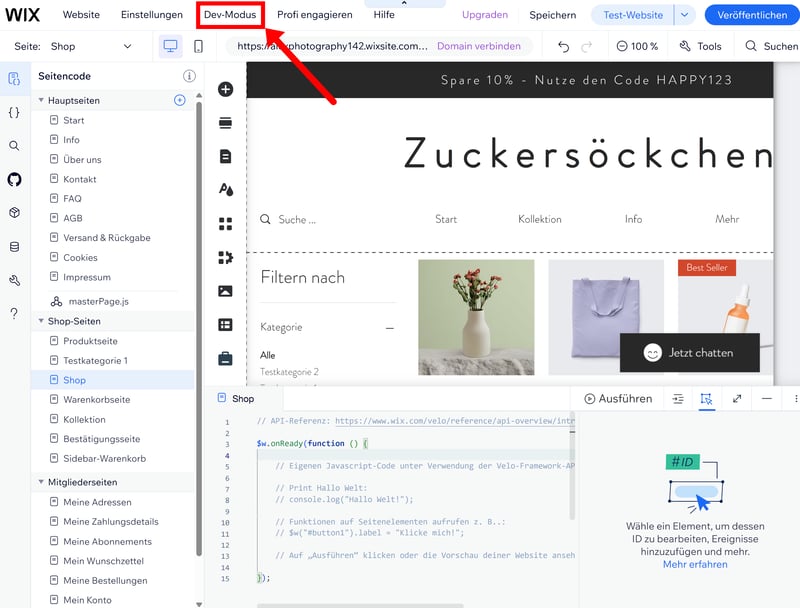800x608 pixels.
Task: Open the Hilfe menu
Action: [x=384, y=15]
